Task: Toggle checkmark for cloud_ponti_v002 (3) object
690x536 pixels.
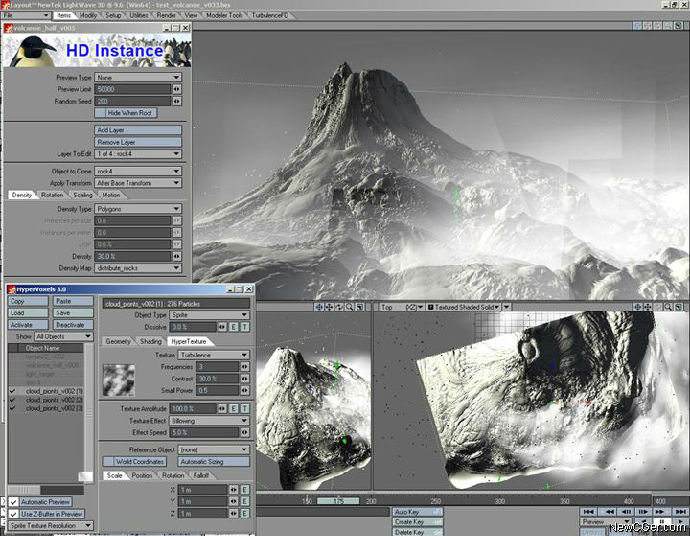Action: point(13,408)
